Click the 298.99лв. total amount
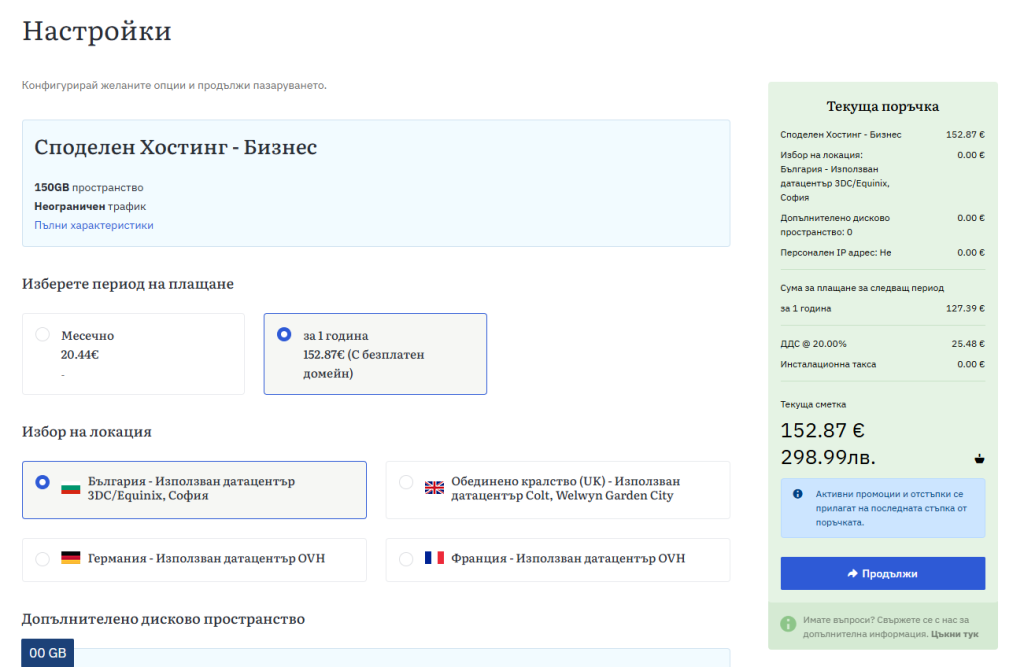This screenshot has width=1024, height=667. point(834,458)
